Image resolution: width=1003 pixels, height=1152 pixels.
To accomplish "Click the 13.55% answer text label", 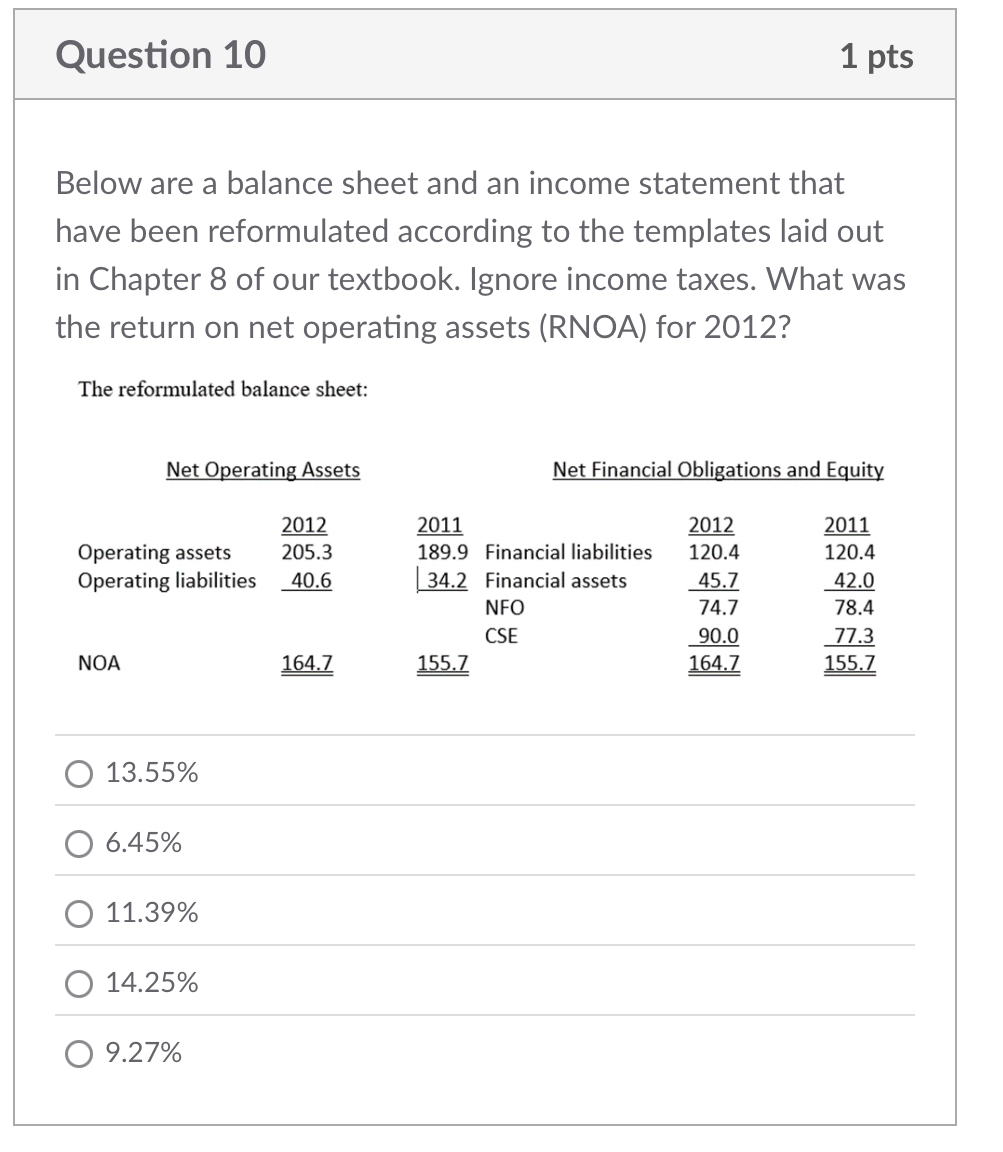I will click(150, 772).
